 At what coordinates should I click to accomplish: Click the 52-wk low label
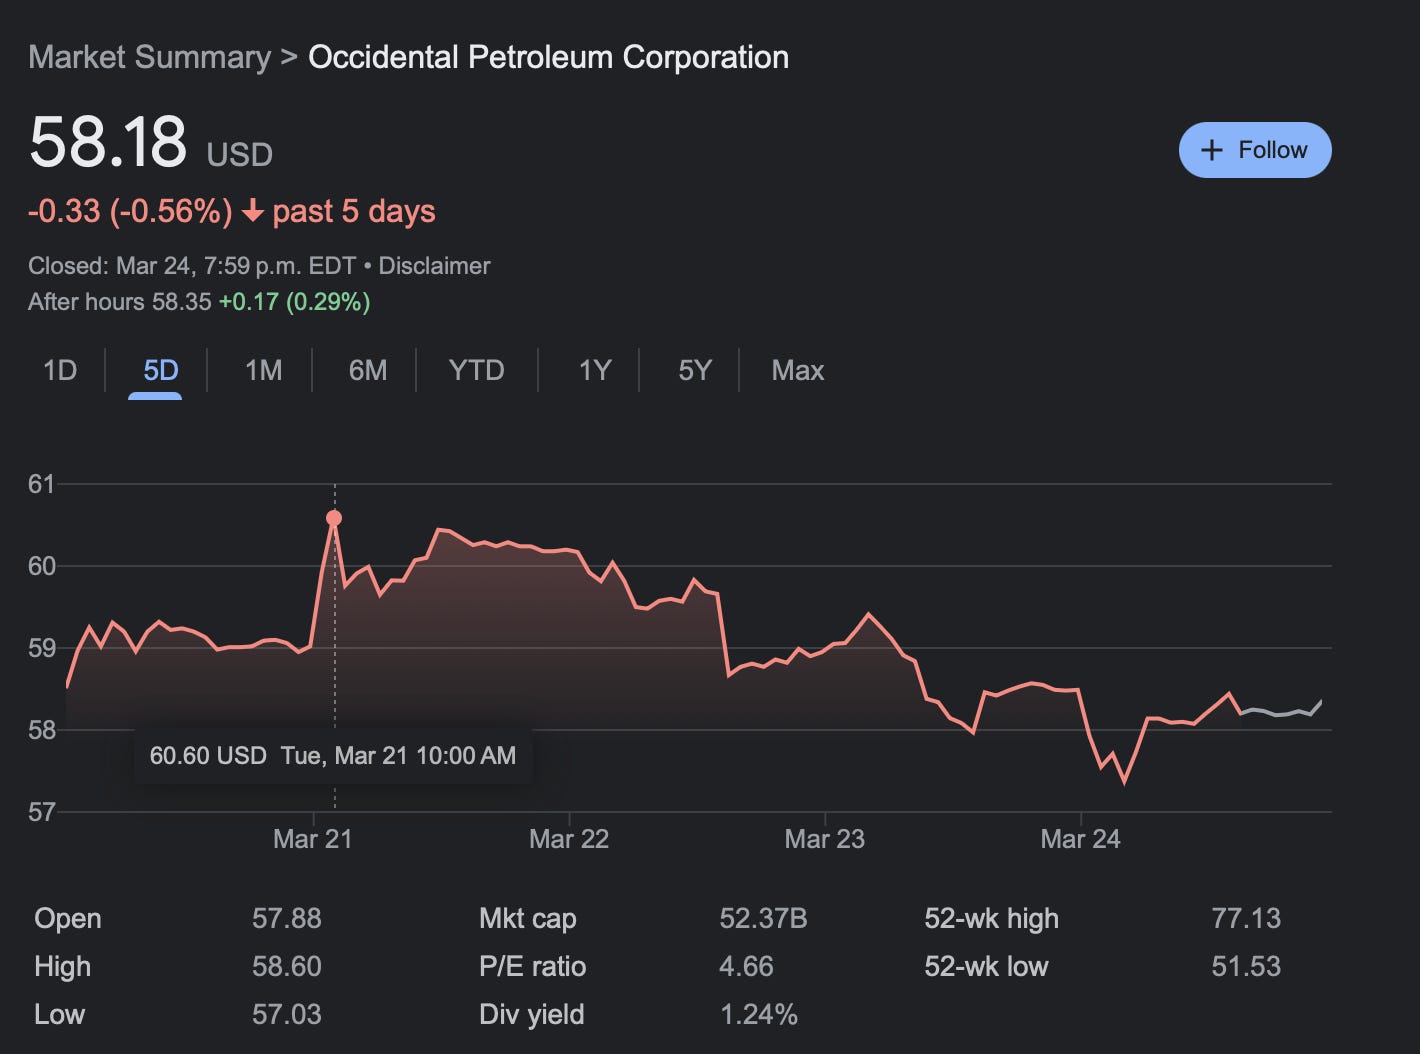coord(986,966)
